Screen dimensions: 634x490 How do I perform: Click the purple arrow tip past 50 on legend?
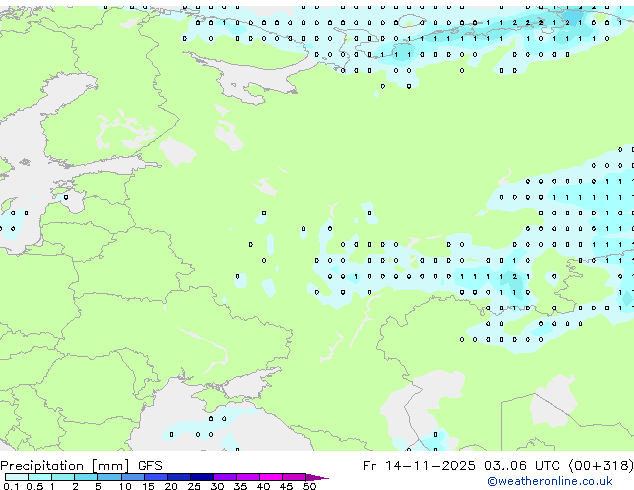pyautogui.click(x=317, y=477)
